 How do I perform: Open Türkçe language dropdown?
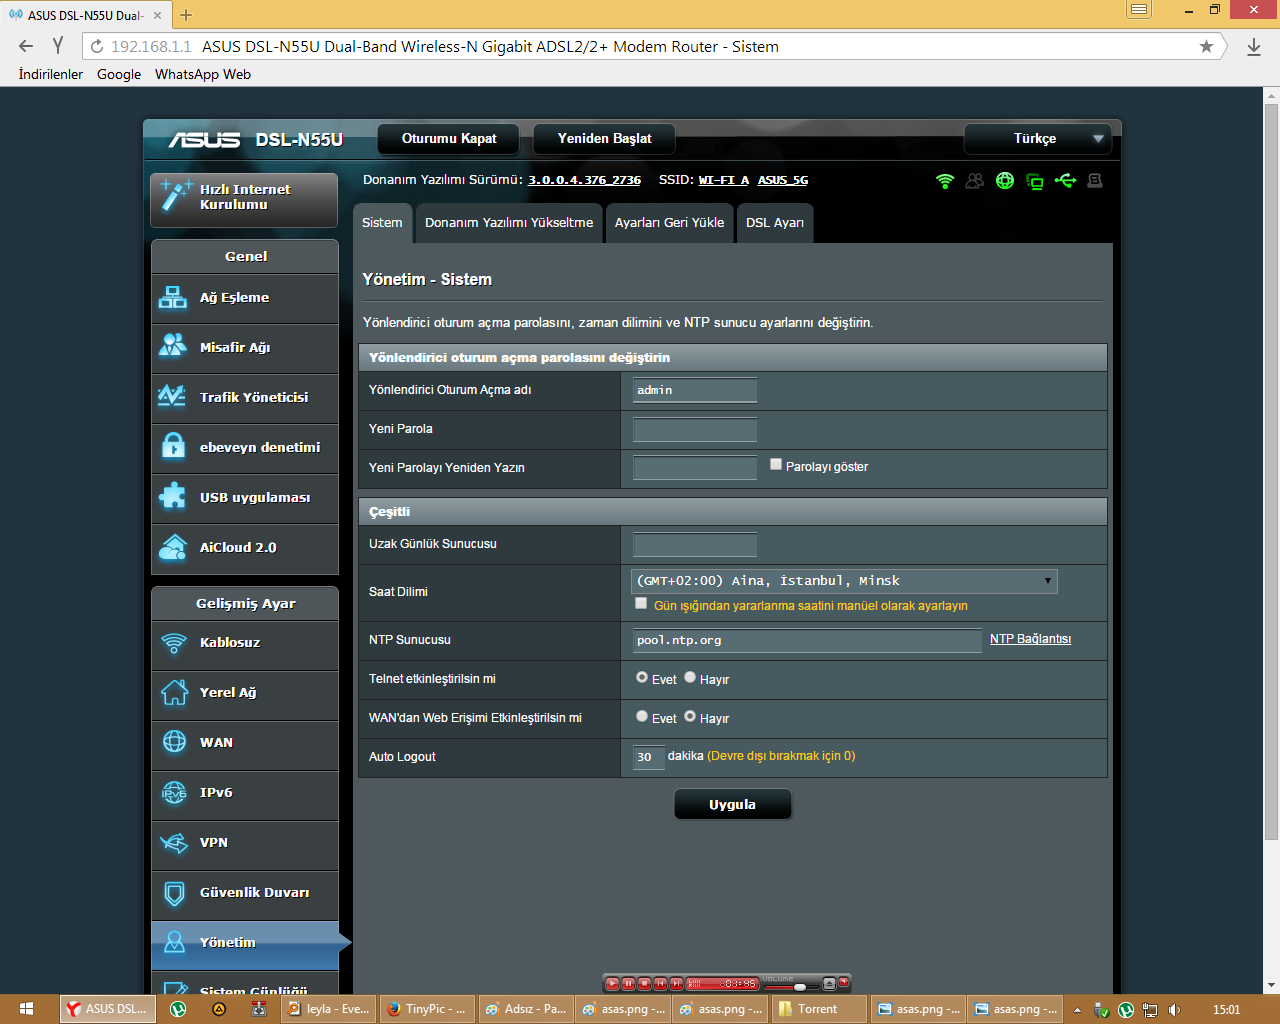point(1037,139)
